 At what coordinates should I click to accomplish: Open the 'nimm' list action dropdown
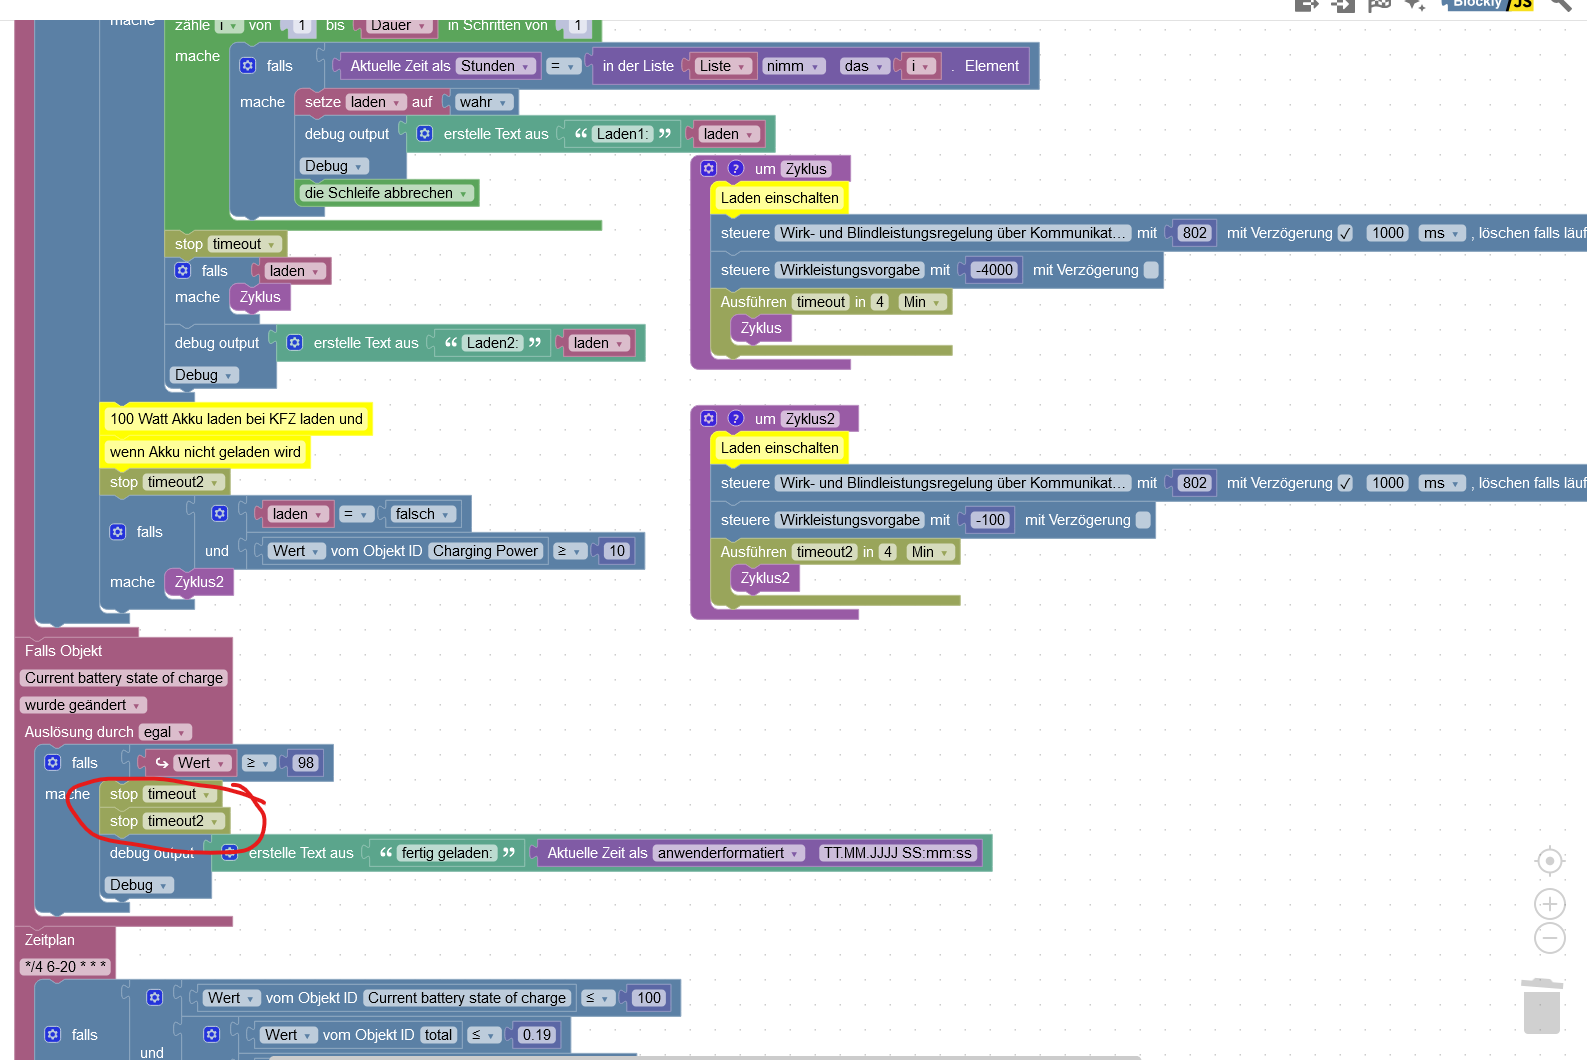pyautogui.click(x=793, y=66)
